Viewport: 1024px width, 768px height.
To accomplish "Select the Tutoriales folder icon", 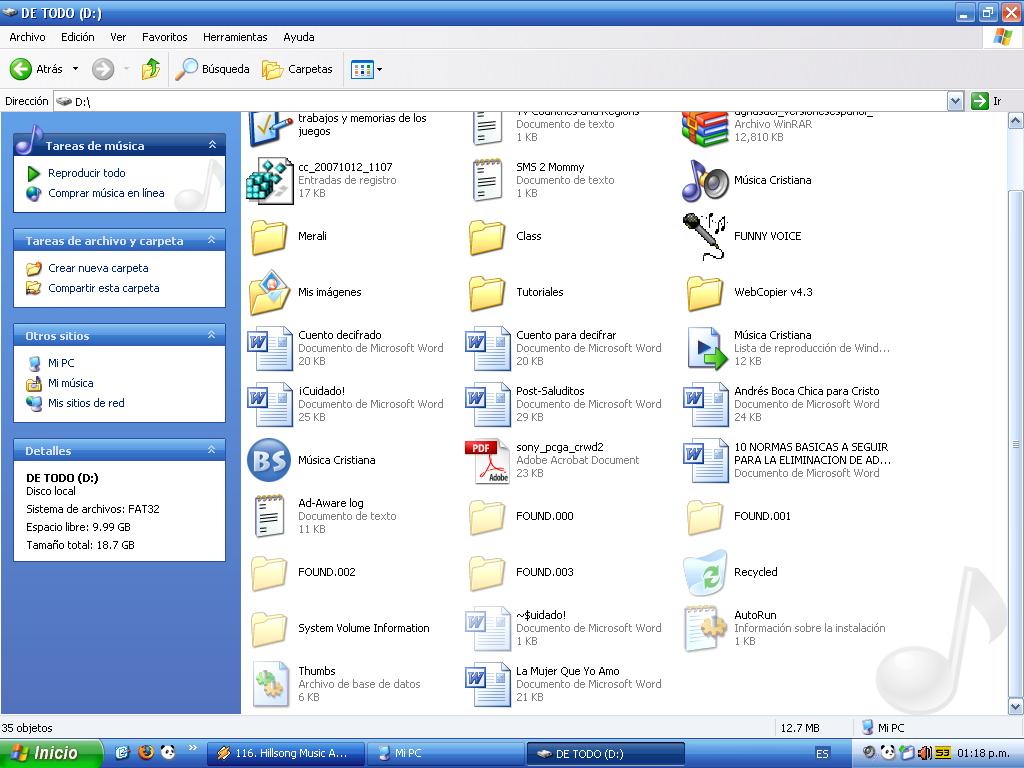I will pos(487,292).
